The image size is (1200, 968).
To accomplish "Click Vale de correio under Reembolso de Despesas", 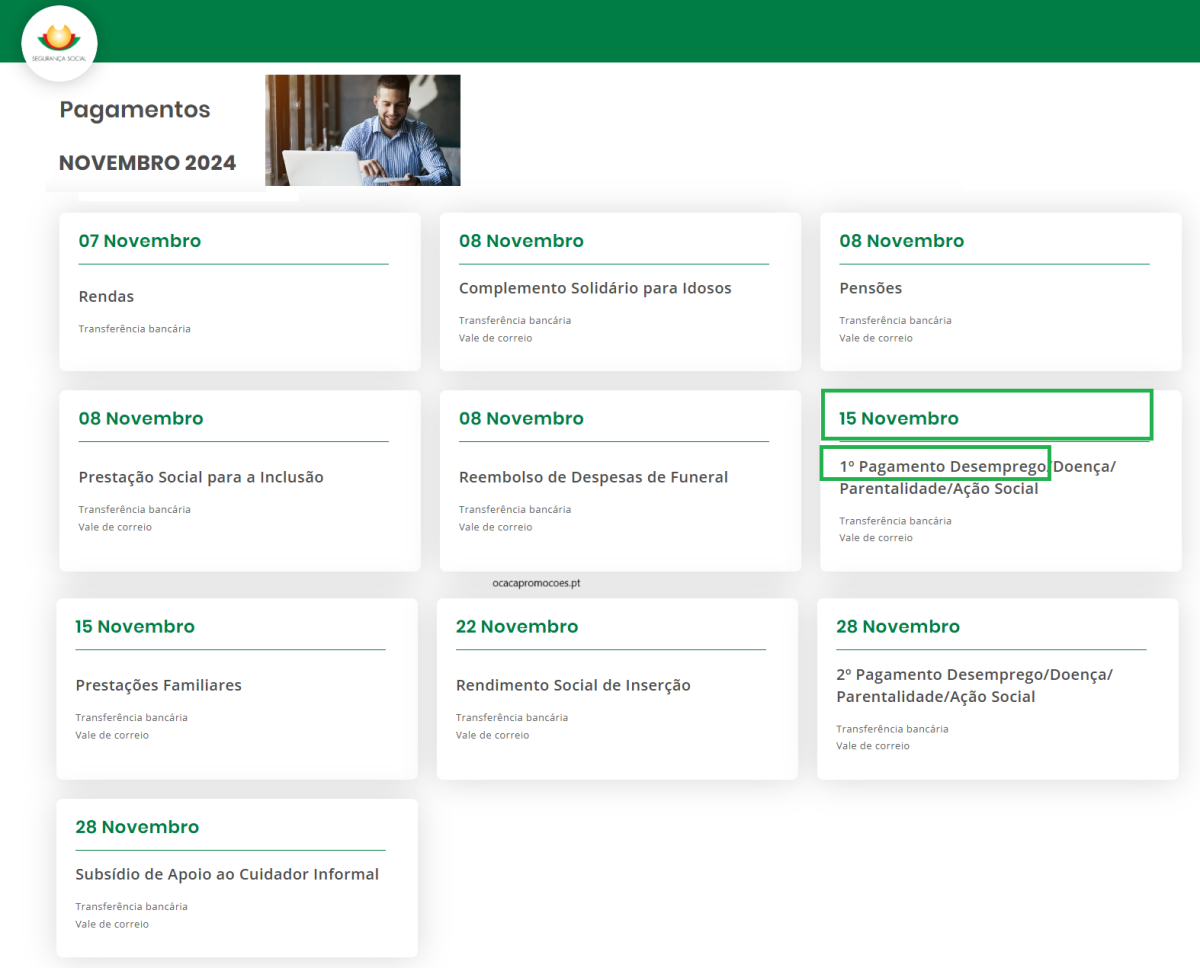I will [496, 527].
